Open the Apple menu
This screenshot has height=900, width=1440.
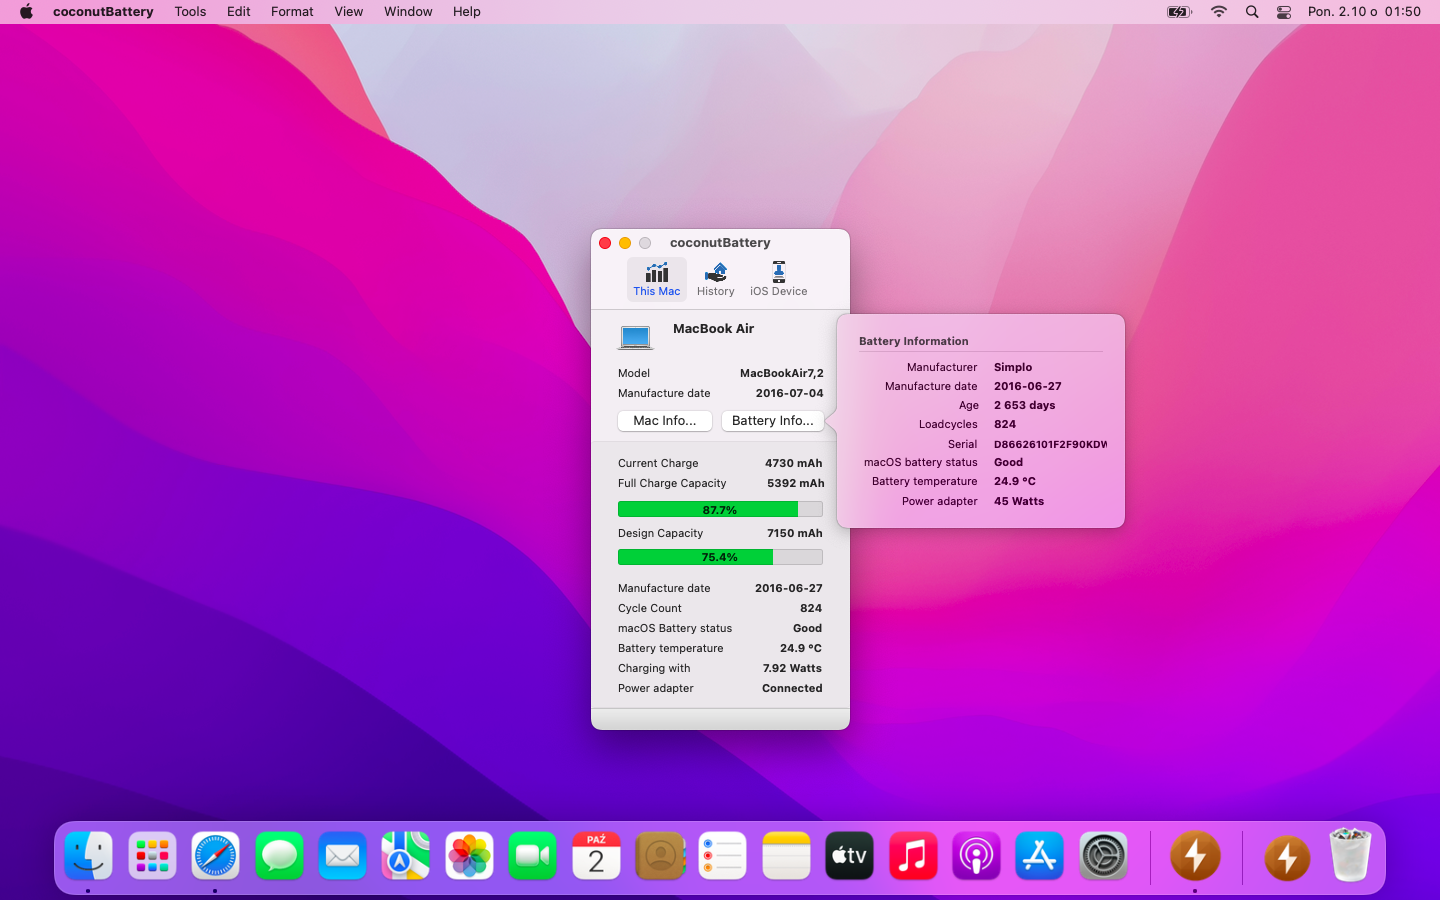[26, 12]
